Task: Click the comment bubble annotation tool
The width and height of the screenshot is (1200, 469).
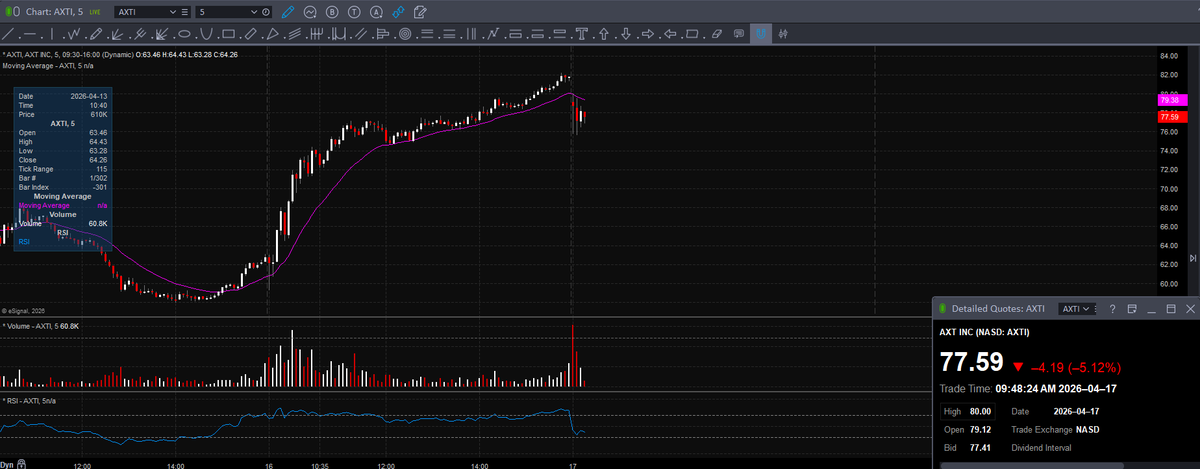Action: [x=739, y=34]
